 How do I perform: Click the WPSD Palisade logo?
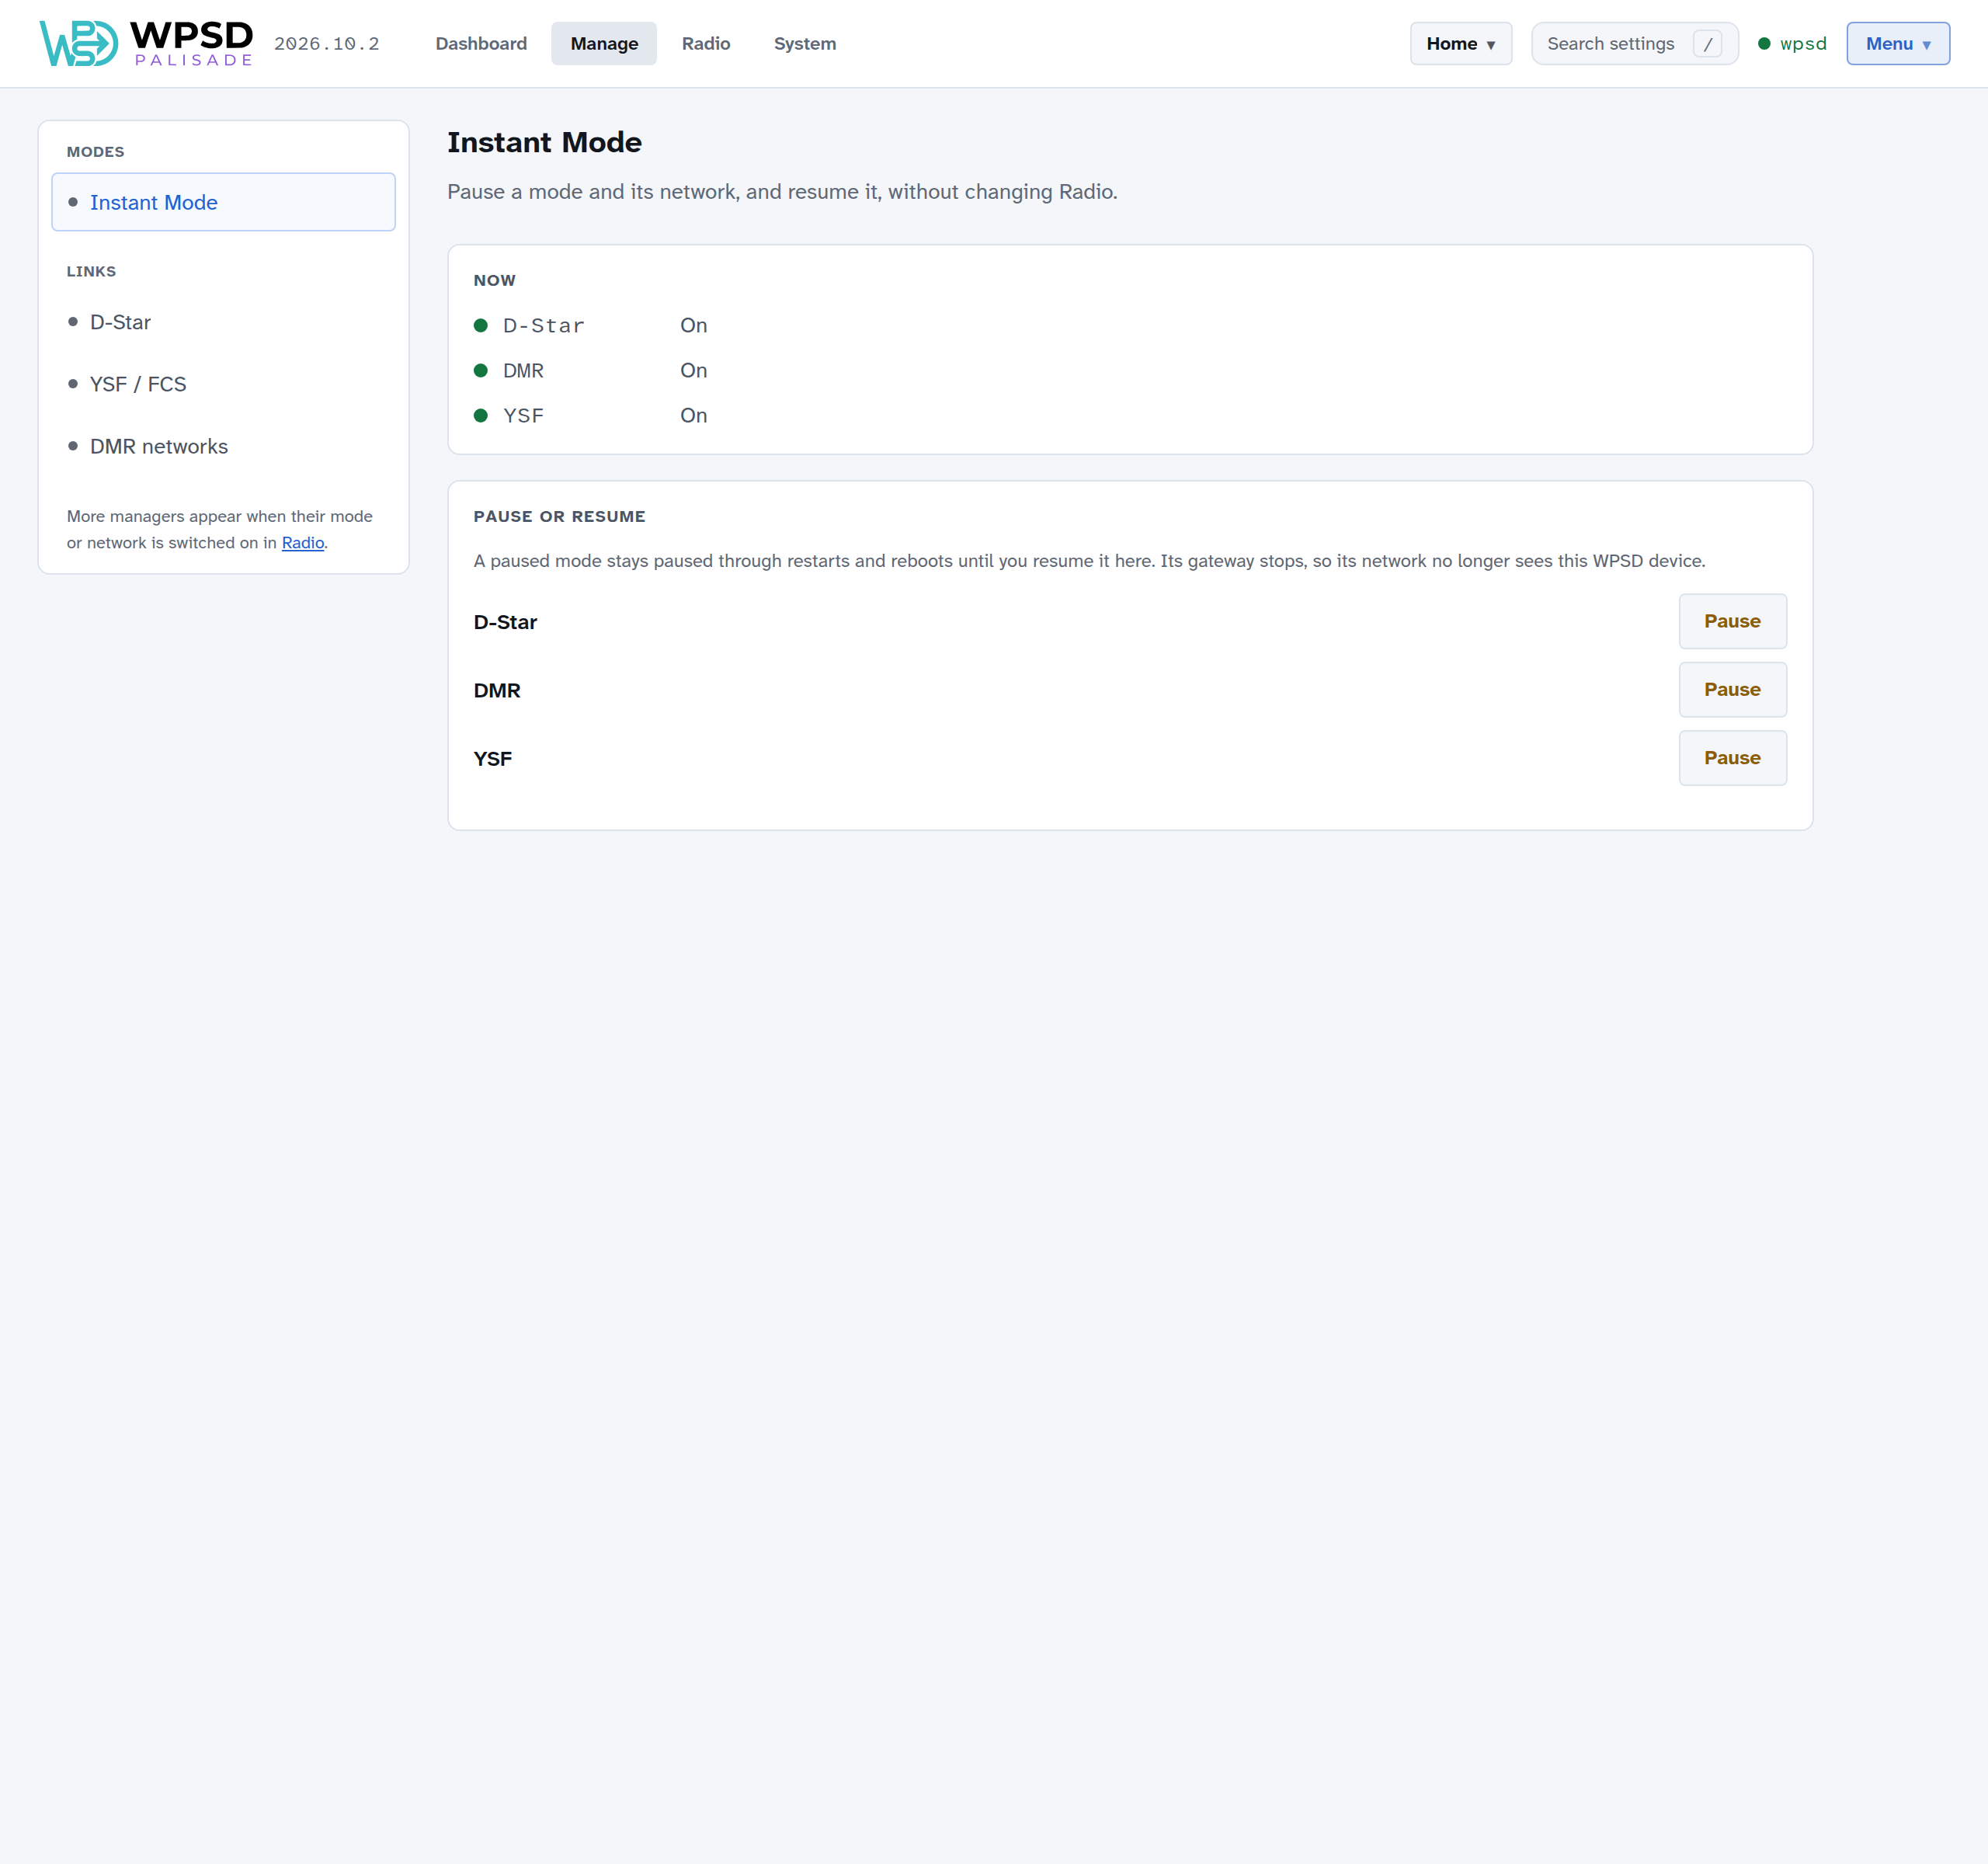[x=146, y=43]
